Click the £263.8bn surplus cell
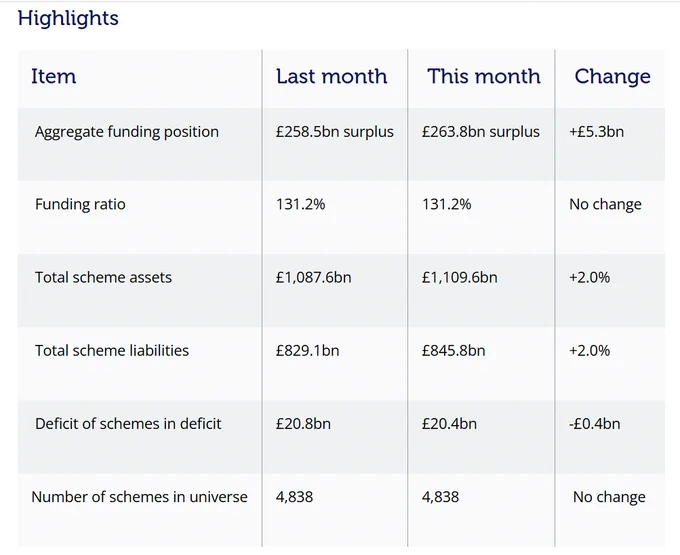680x555 pixels. click(x=481, y=132)
